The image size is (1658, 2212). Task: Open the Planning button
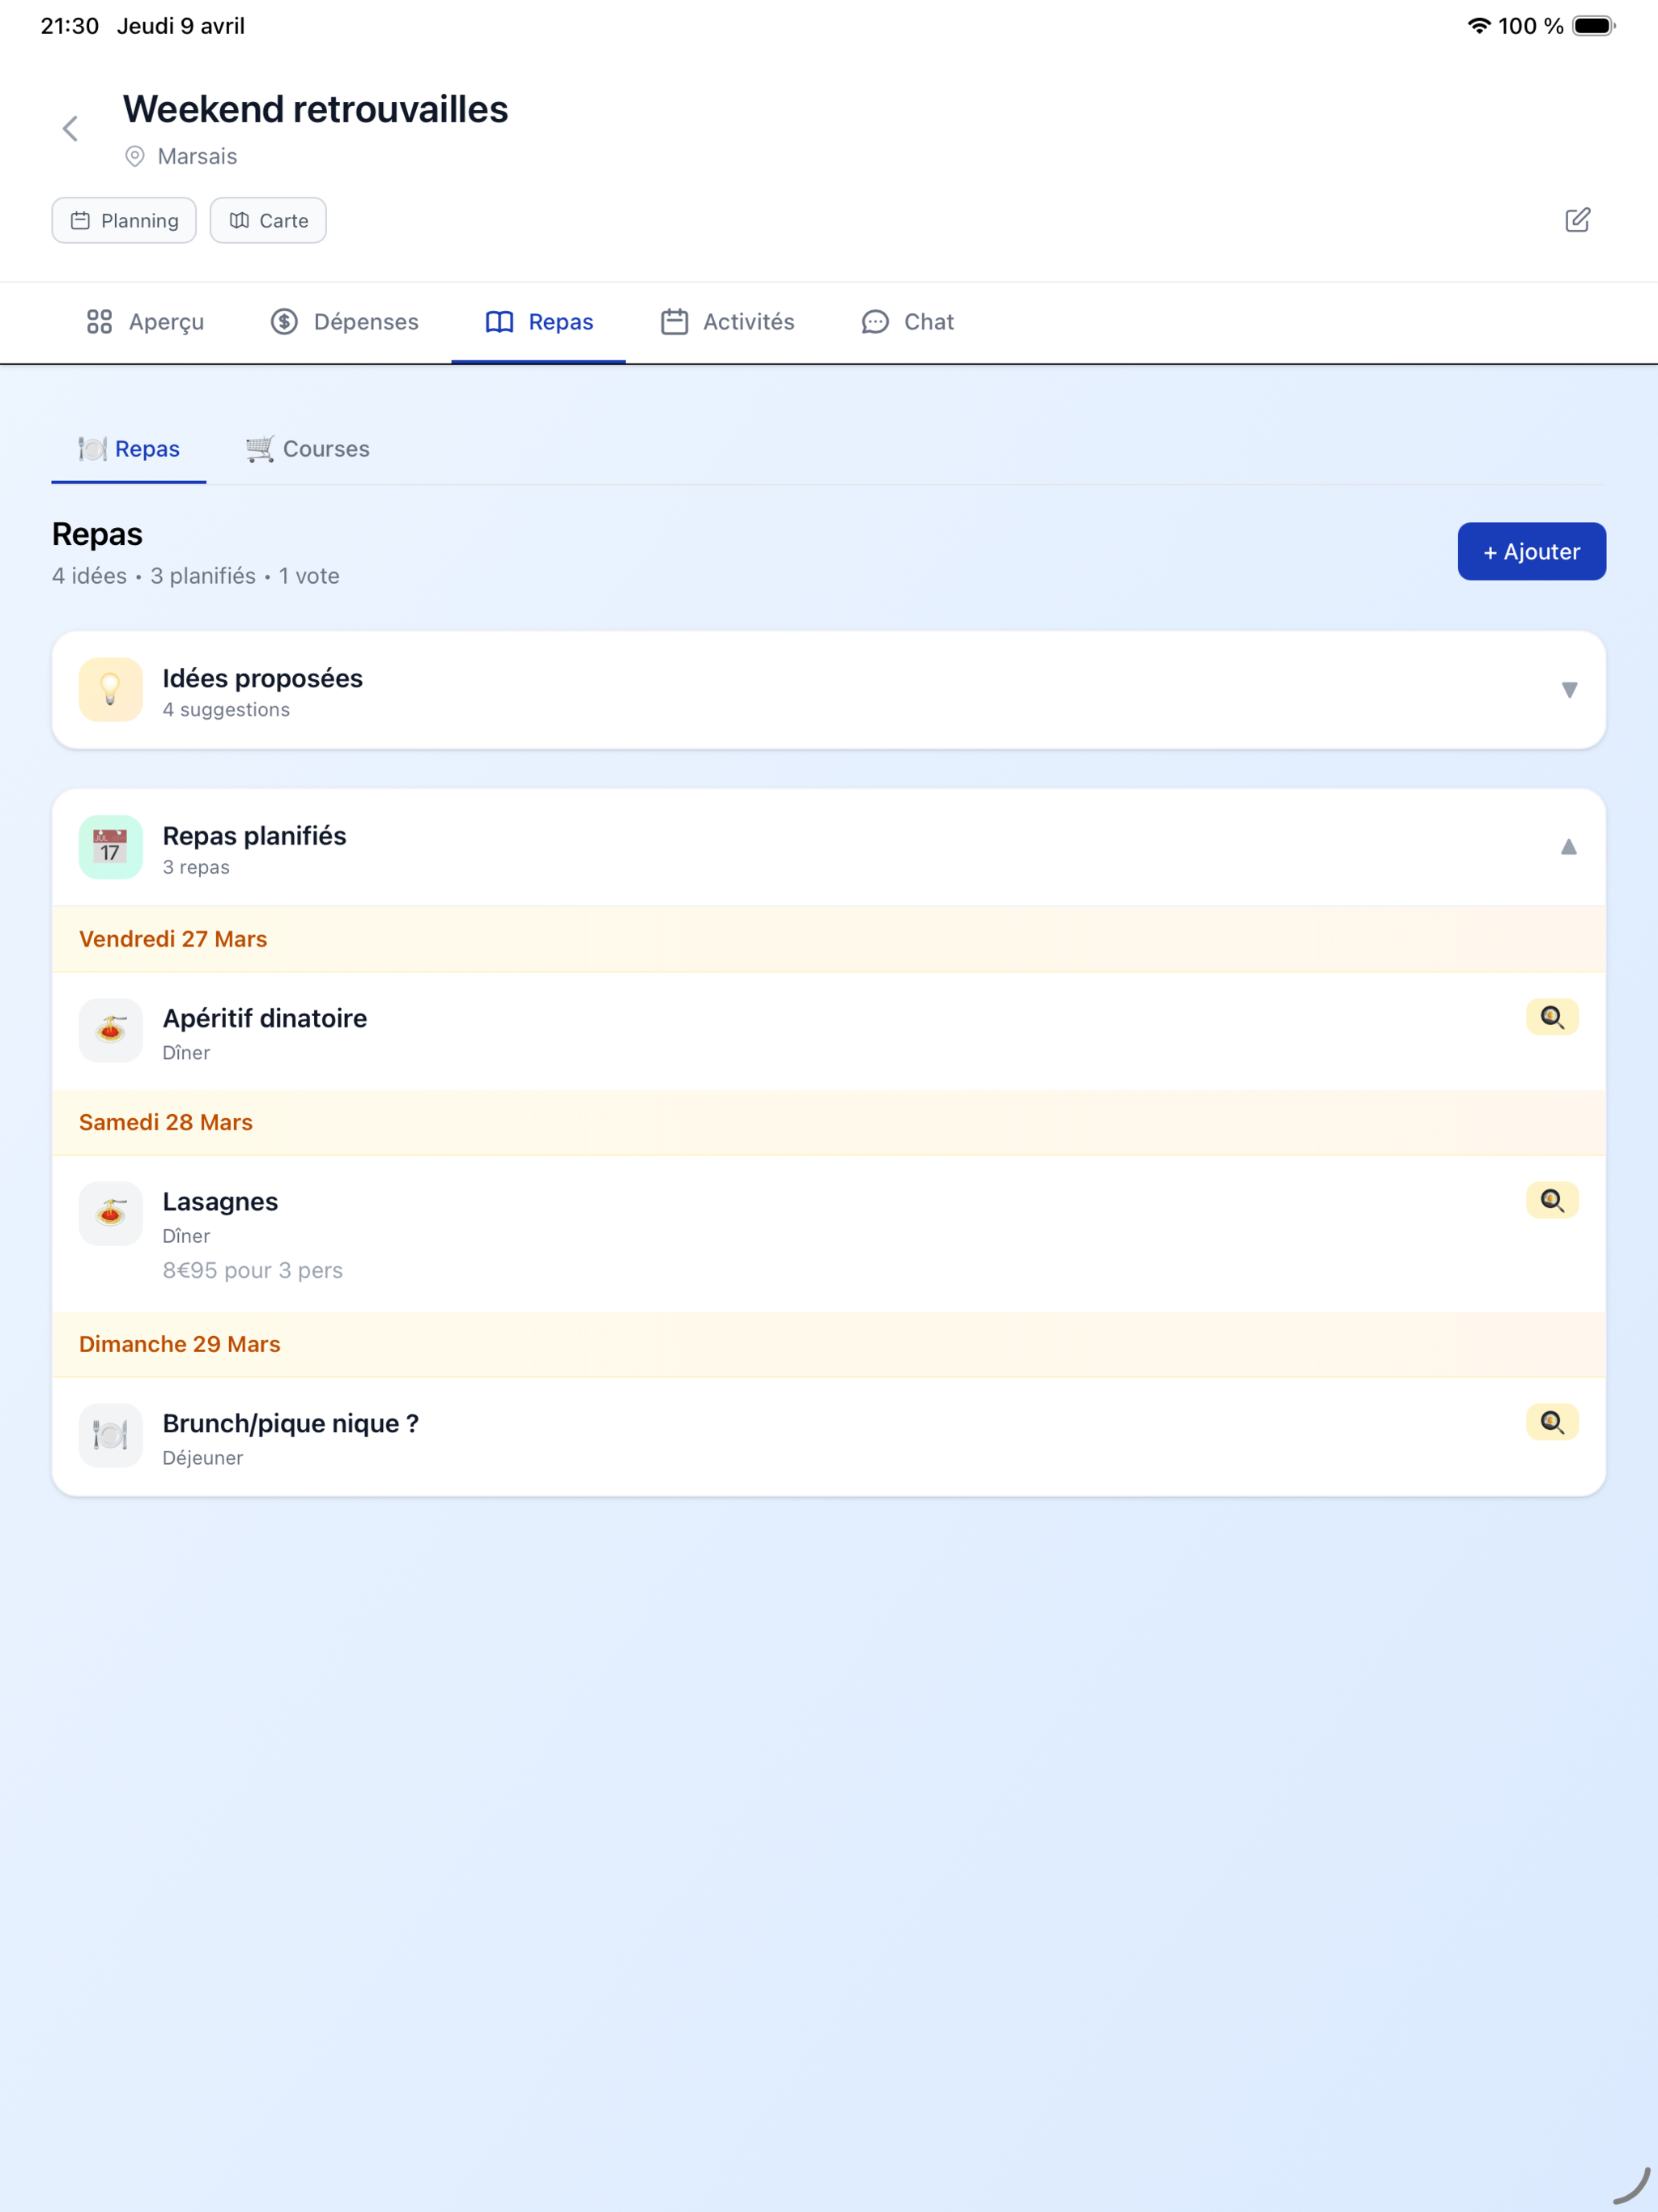click(x=124, y=220)
